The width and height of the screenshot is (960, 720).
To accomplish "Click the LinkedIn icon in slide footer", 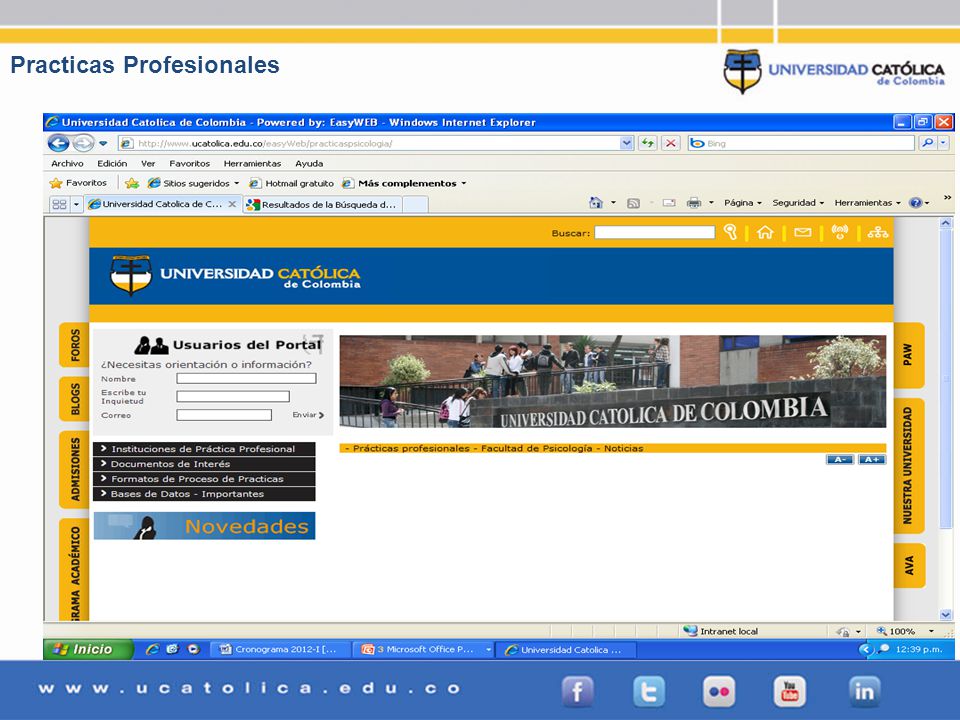I will tap(864, 692).
